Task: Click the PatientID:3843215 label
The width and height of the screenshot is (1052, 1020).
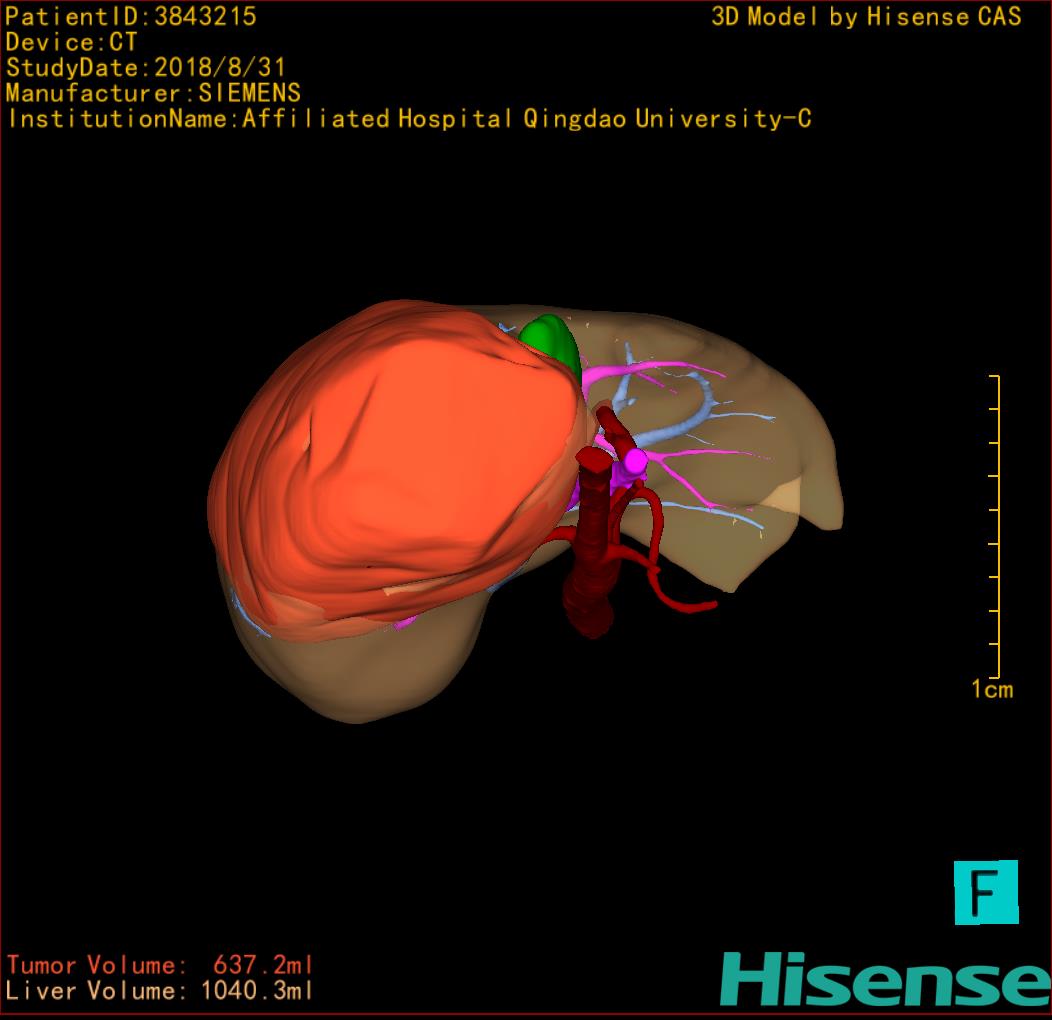Action: tap(131, 17)
